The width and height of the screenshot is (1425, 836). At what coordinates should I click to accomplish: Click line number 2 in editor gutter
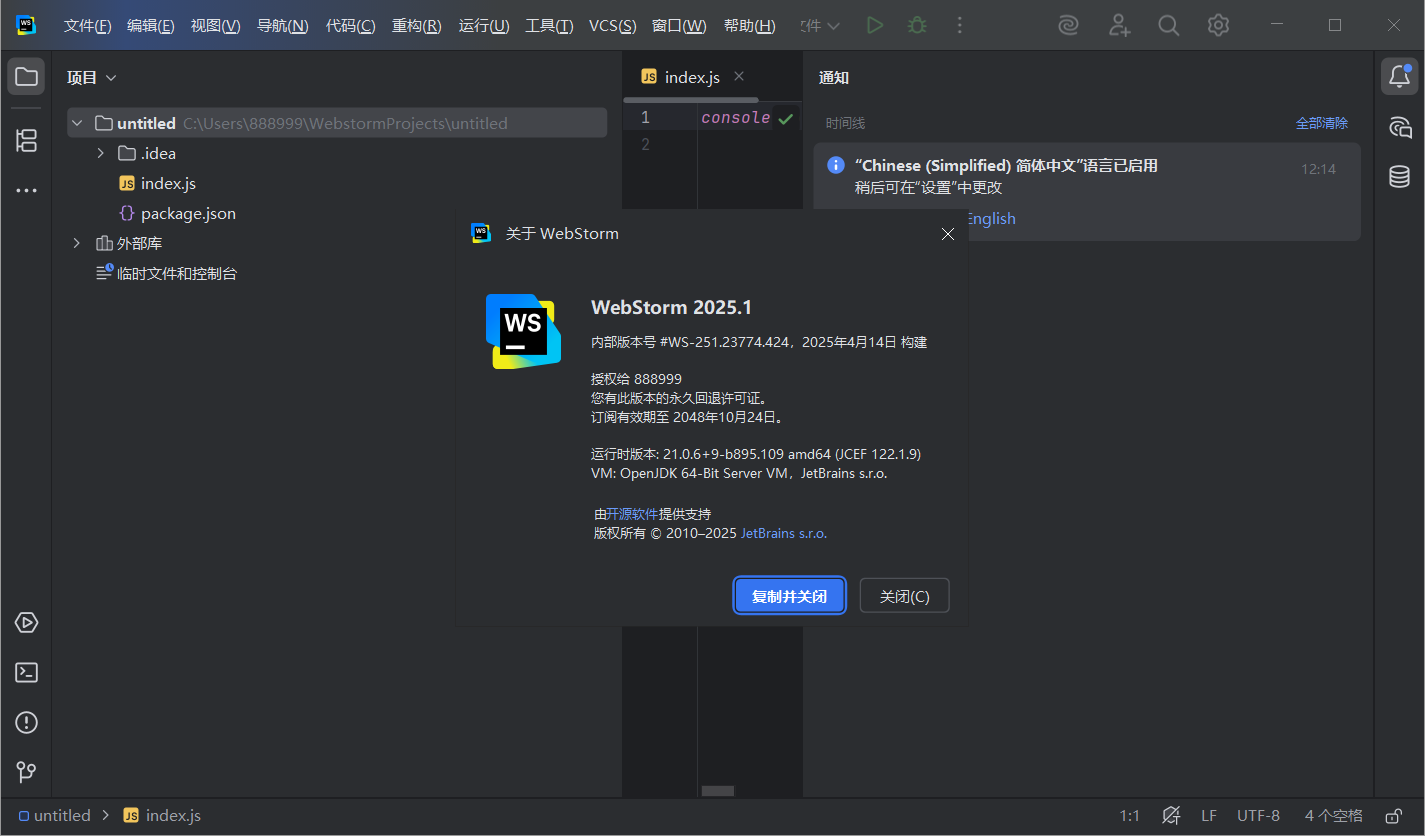click(x=645, y=145)
